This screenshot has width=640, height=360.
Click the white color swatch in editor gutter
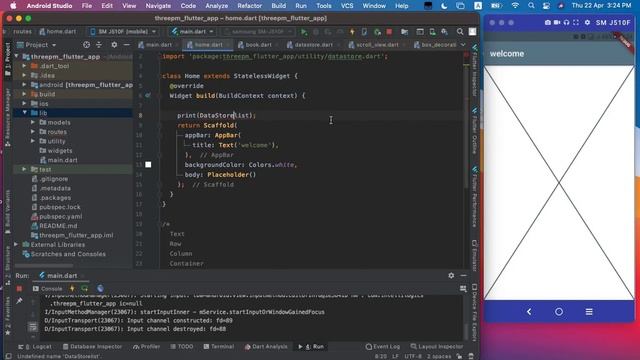pos(148,165)
